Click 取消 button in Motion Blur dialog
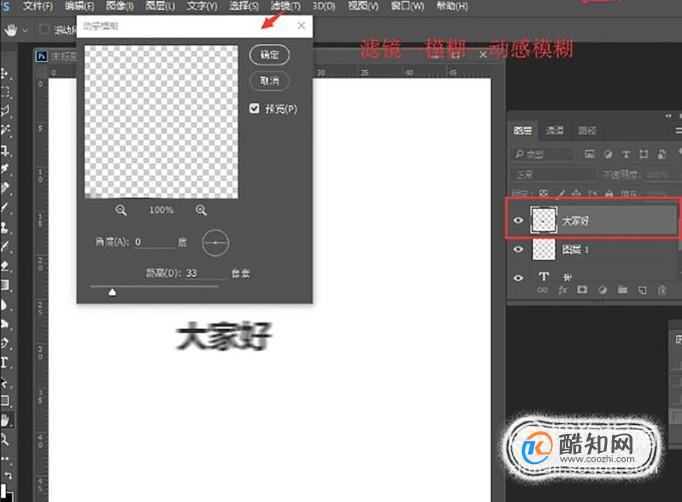 click(x=269, y=80)
